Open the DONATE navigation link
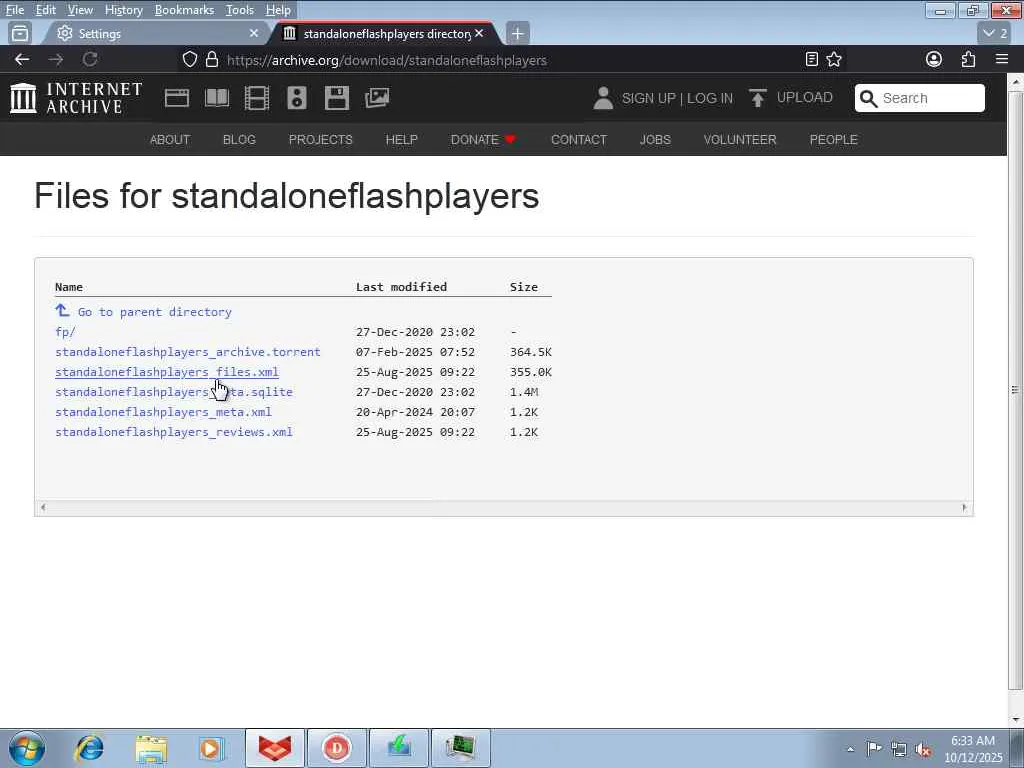1024x768 pixels. [x=483, y=140]
